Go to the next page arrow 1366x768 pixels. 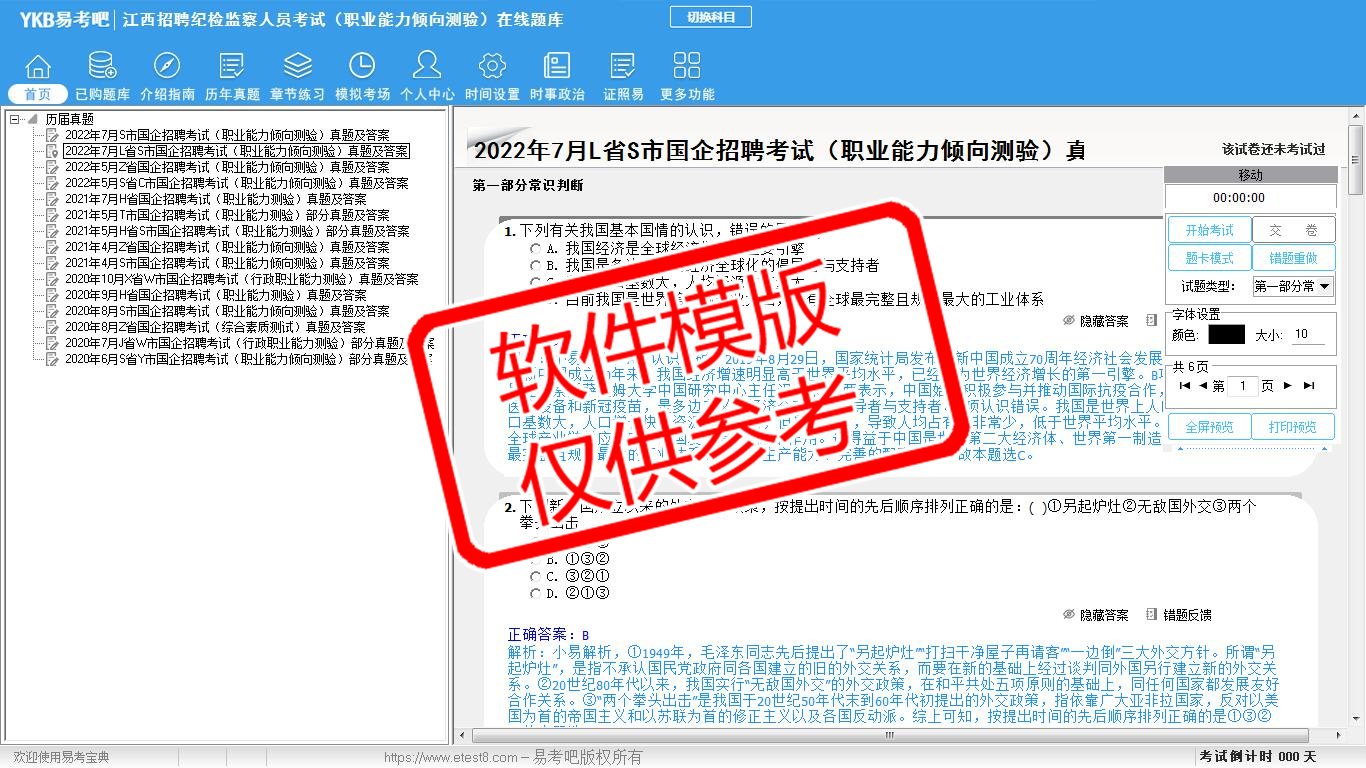[x=1288, y=386]
